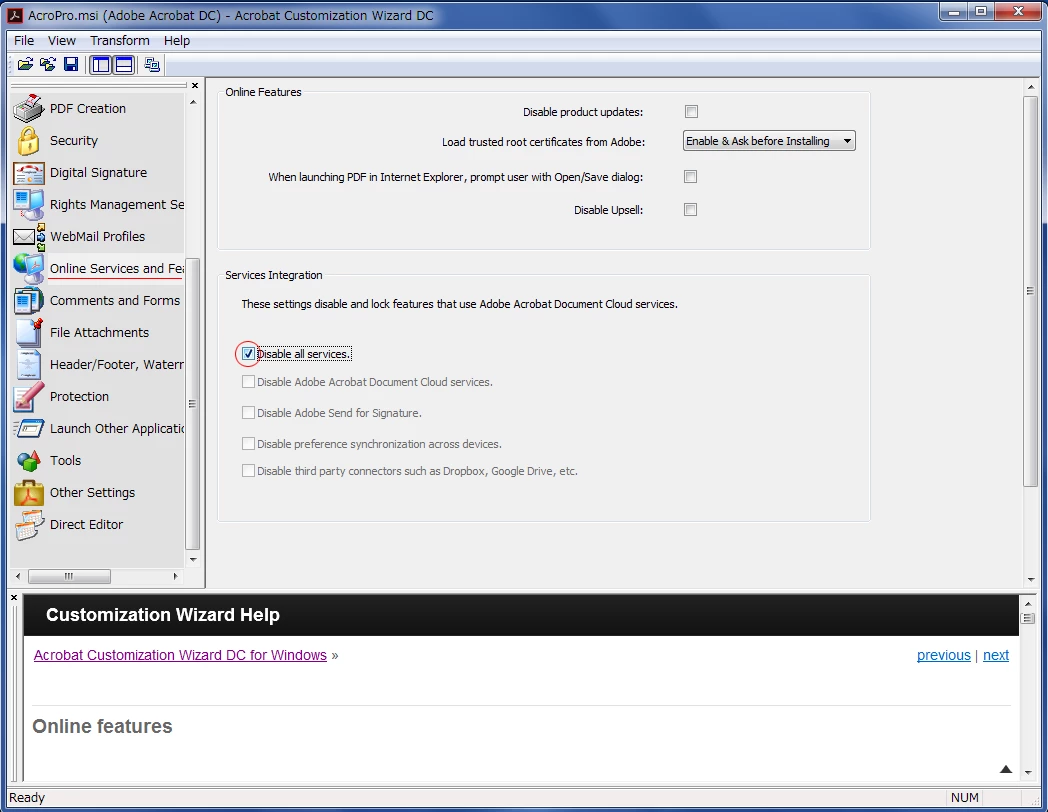Toggle the navigation pane toolbar icon
Screen dimensions: 1048x812
pos(101,65)
